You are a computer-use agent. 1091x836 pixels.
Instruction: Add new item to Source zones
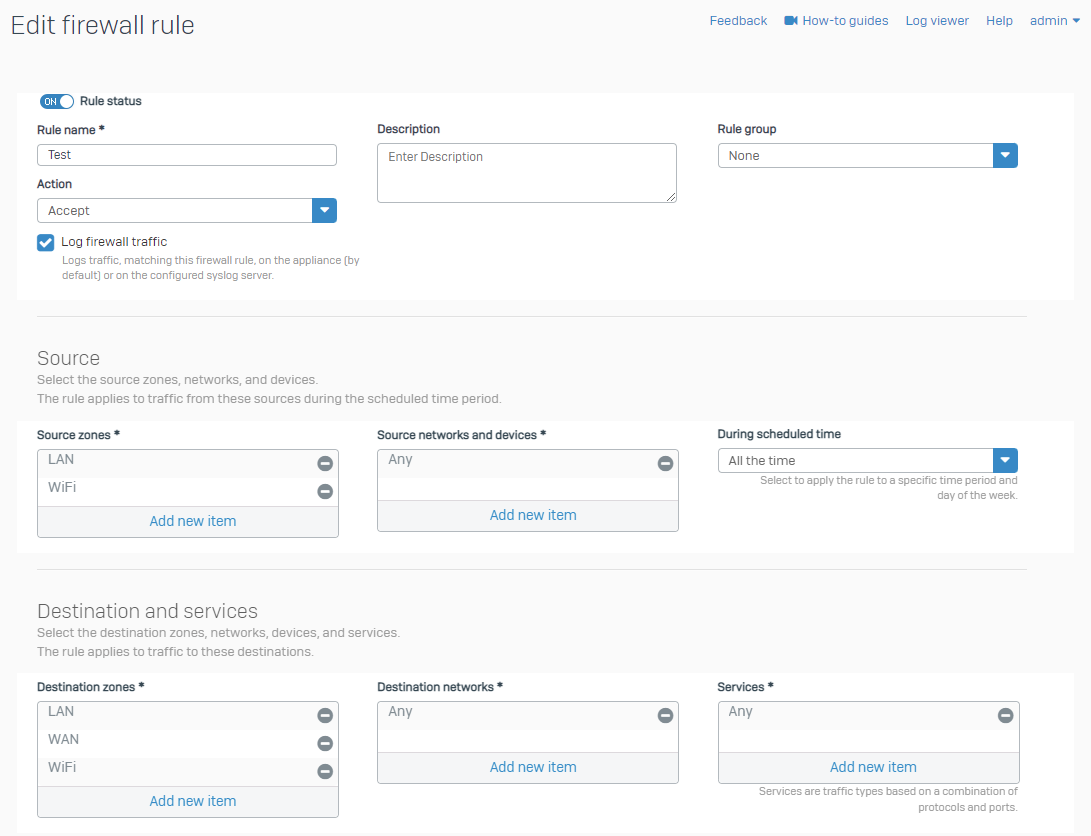point(192,521)
